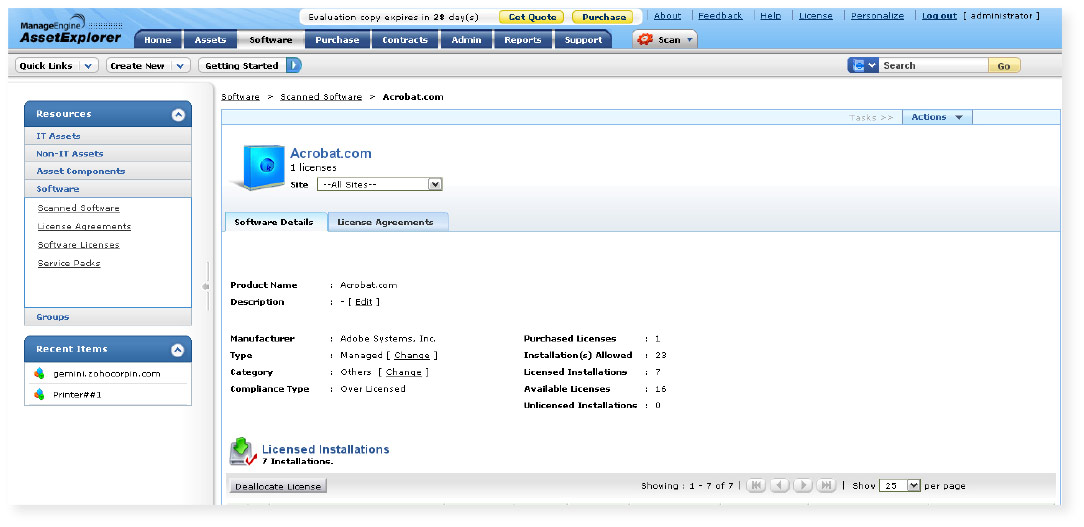Screen dimensions: 1084x527
Task: Expand the Non-IT Assets section
Action: click(108, 154)
